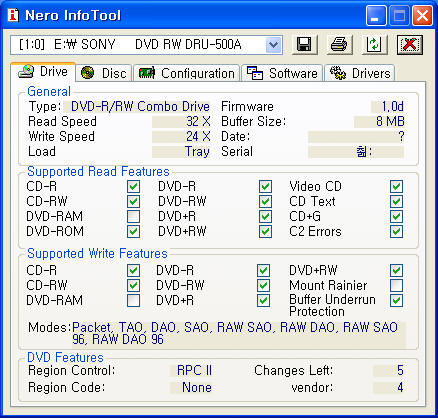Open the Configuration tab
Image resolution: width=438 pixels, height=418 pixels.
pos(187,73)
